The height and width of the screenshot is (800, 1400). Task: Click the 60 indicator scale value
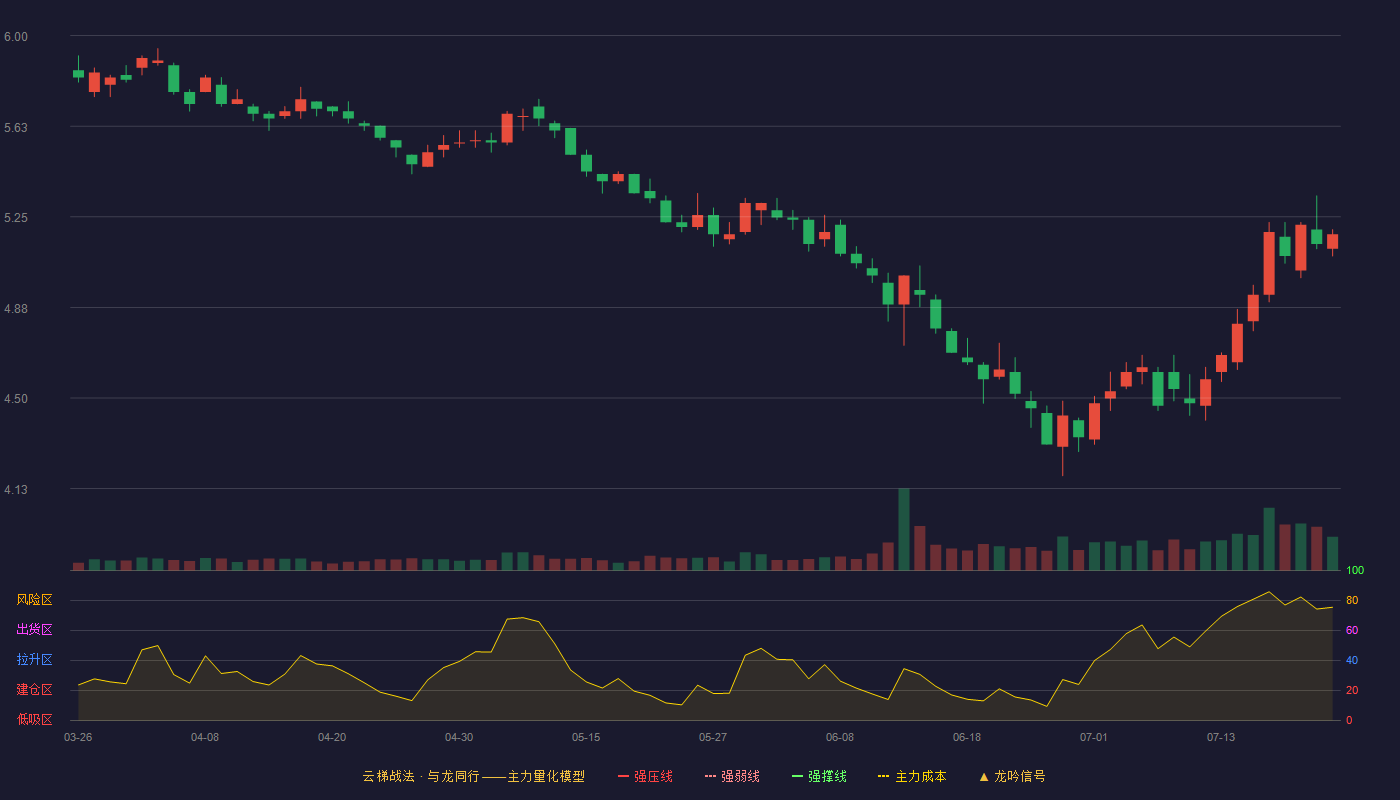pos(1352,630)
